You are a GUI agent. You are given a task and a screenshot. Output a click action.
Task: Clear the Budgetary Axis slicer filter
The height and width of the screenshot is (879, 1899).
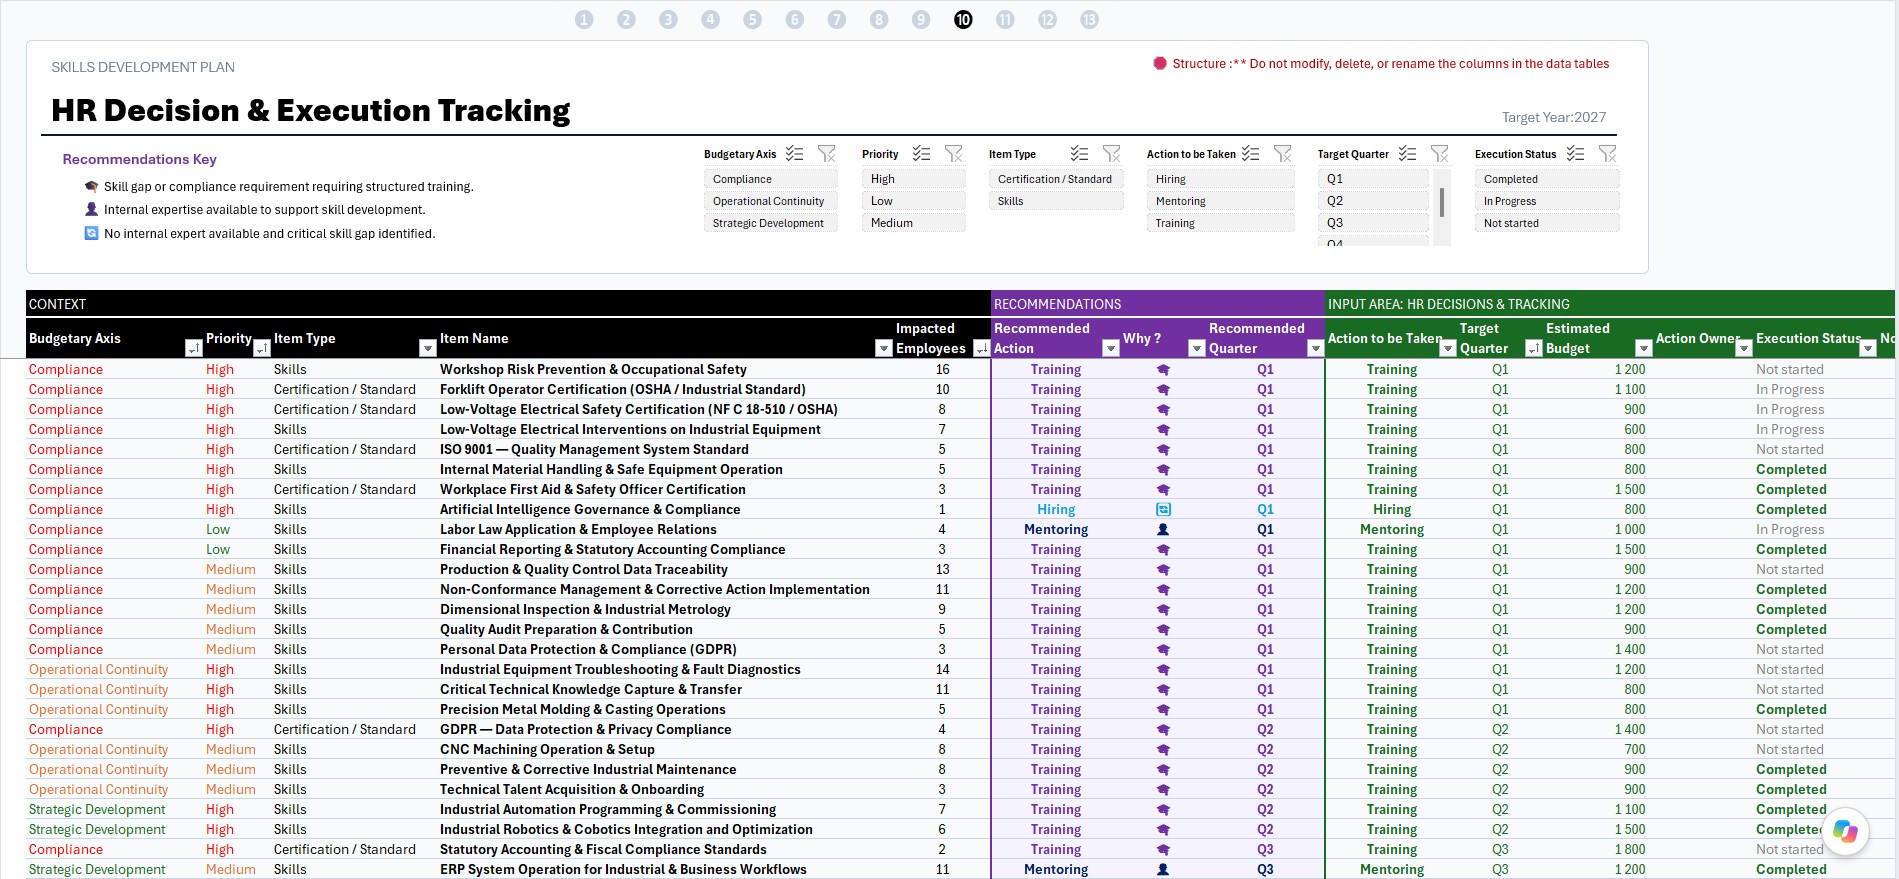coord(826,153)
